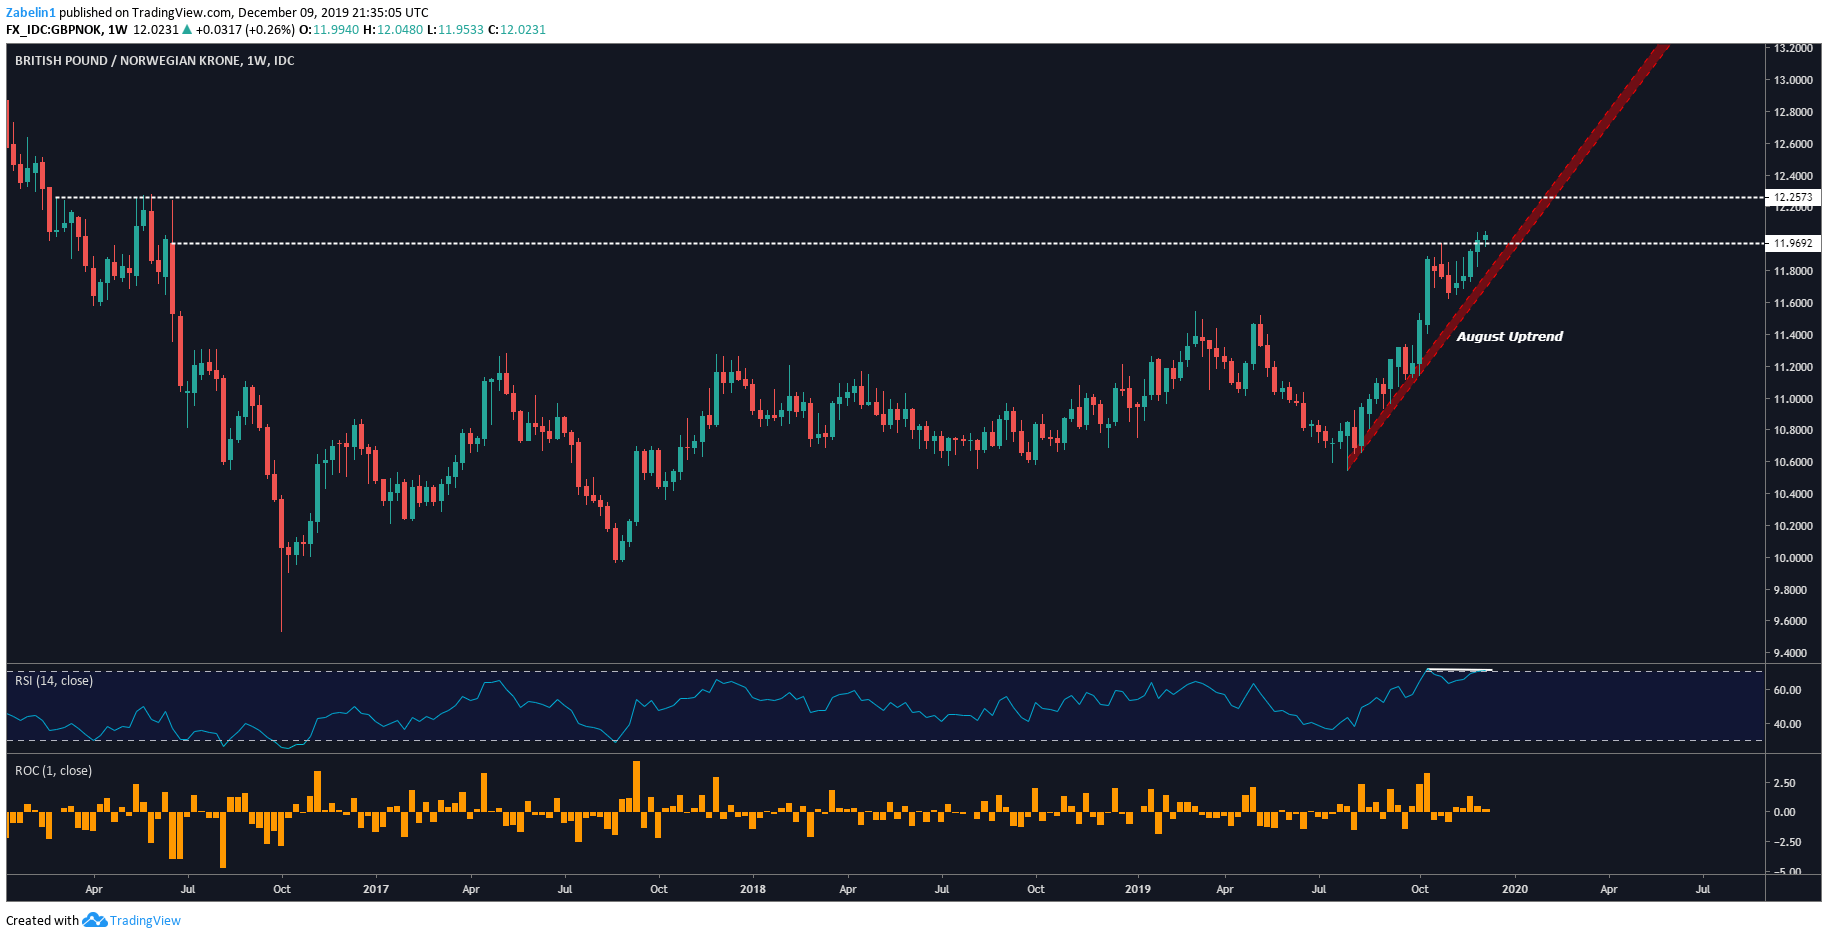Click the high value H:12.0480 in header
Screen dimensions: 1828x938
[393, 30]
